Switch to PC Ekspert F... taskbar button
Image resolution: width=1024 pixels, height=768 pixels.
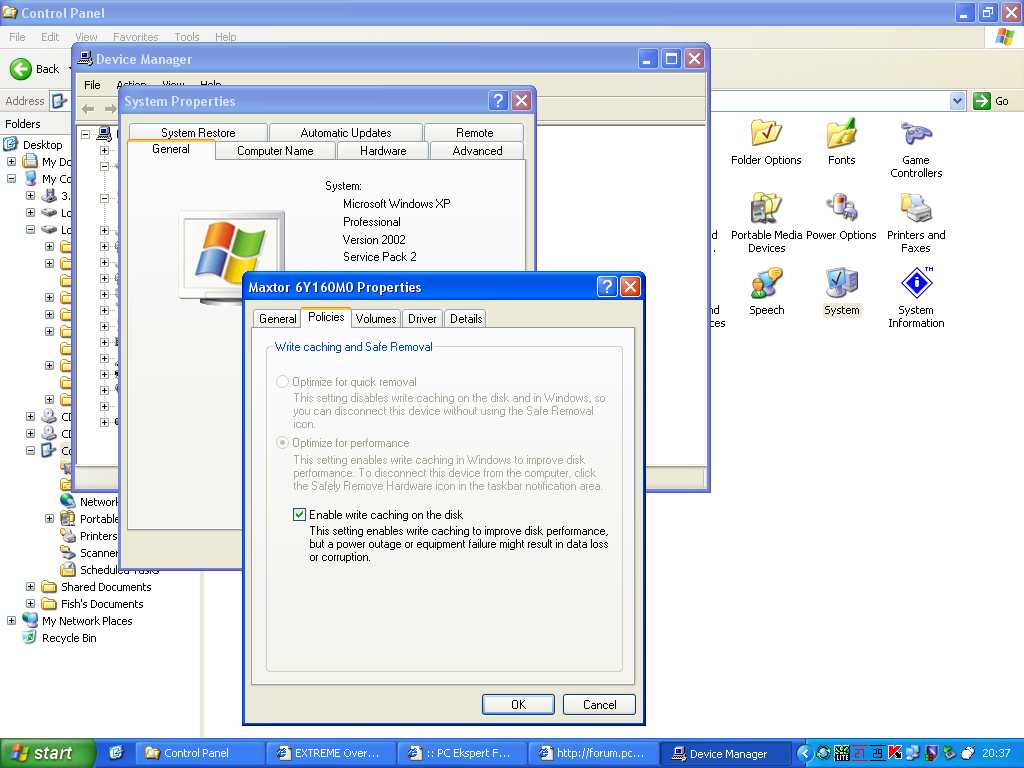pyautogui.click(x=461, y=753)
